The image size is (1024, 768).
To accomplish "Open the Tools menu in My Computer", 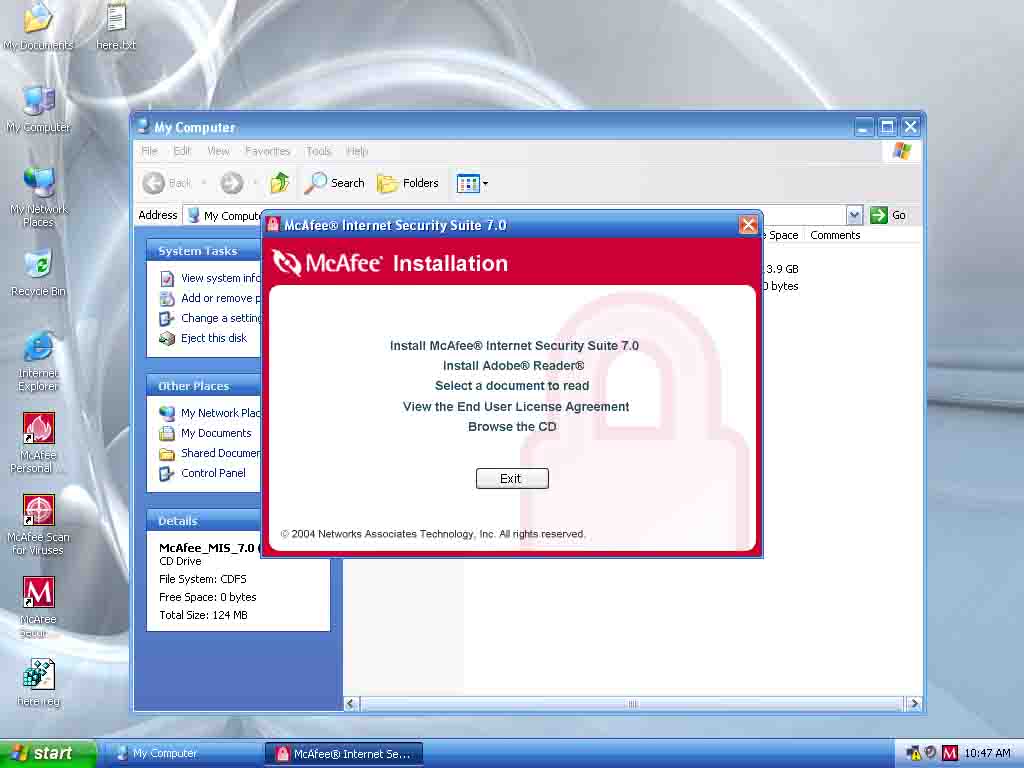I will tap(318, 151).
